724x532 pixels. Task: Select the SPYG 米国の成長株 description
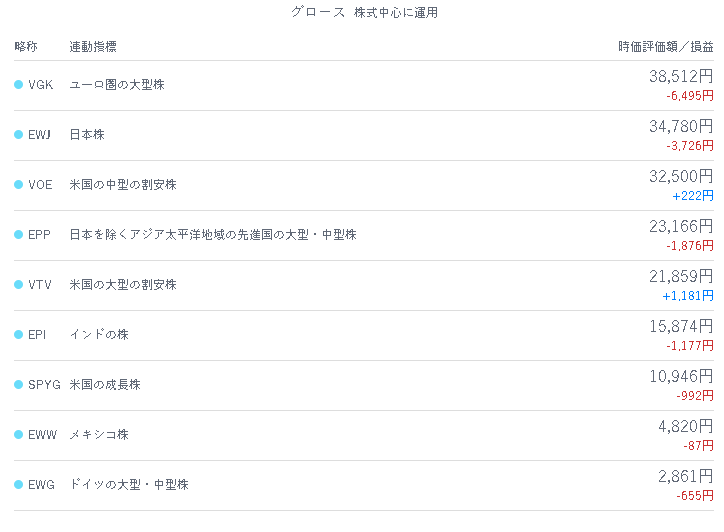coord(105,384)
